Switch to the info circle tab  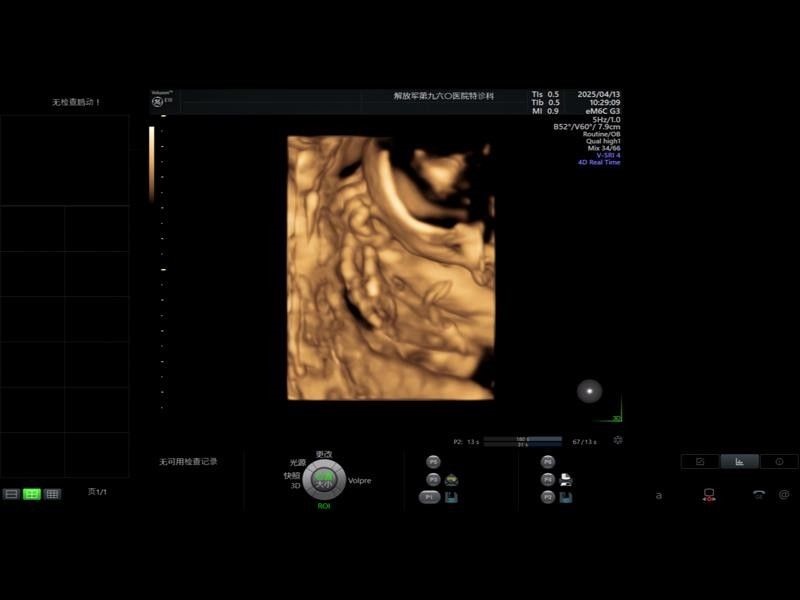click(x=779, y=462)
